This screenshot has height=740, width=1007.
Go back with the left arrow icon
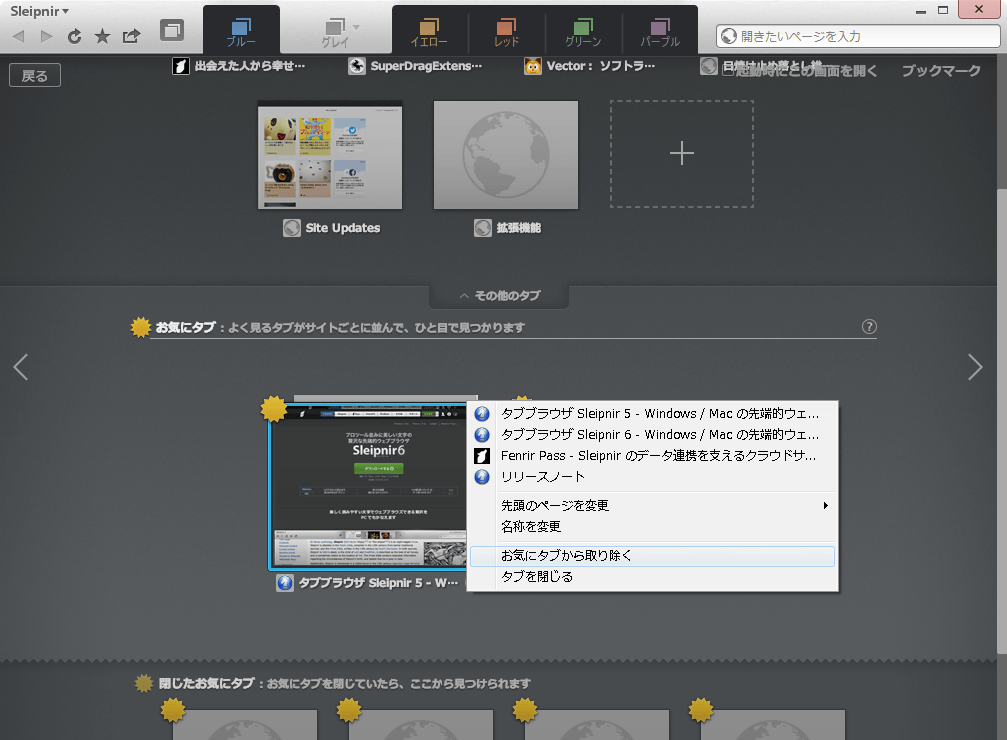[19, 37]
